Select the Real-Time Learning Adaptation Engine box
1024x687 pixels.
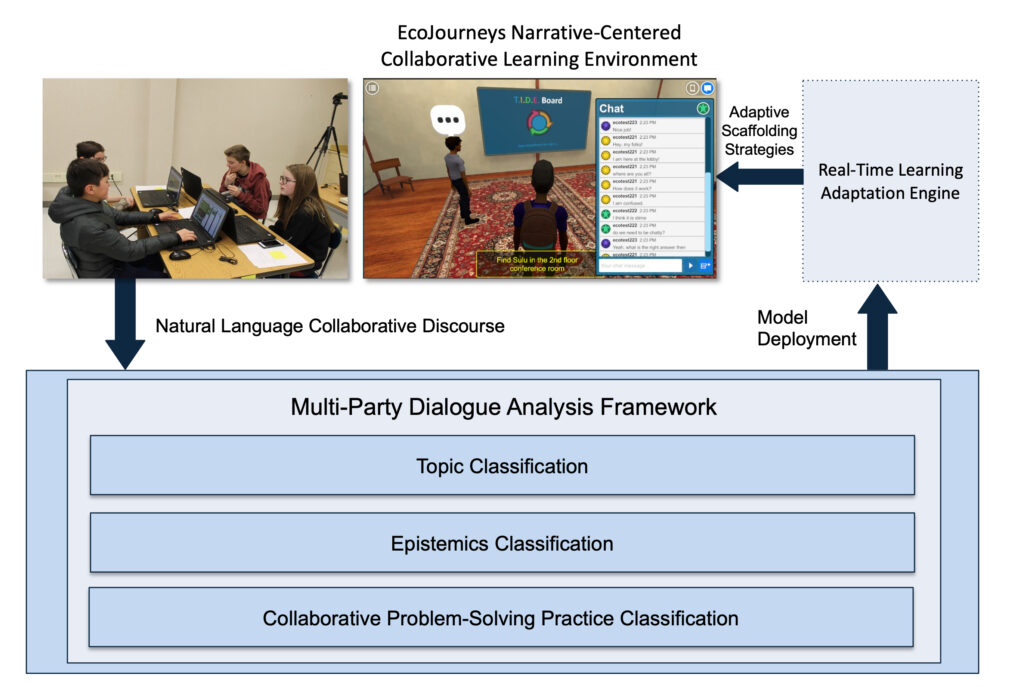point(891,180)
